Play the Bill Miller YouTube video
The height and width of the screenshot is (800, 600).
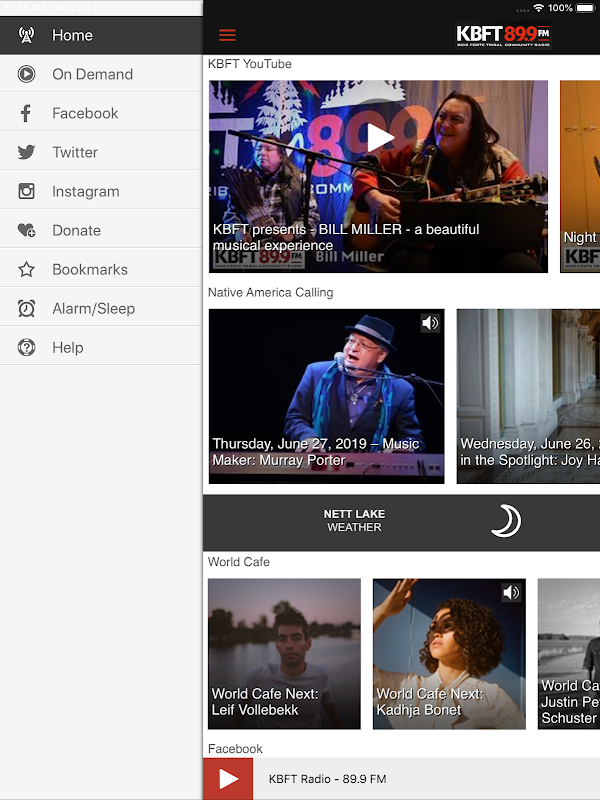379,138
